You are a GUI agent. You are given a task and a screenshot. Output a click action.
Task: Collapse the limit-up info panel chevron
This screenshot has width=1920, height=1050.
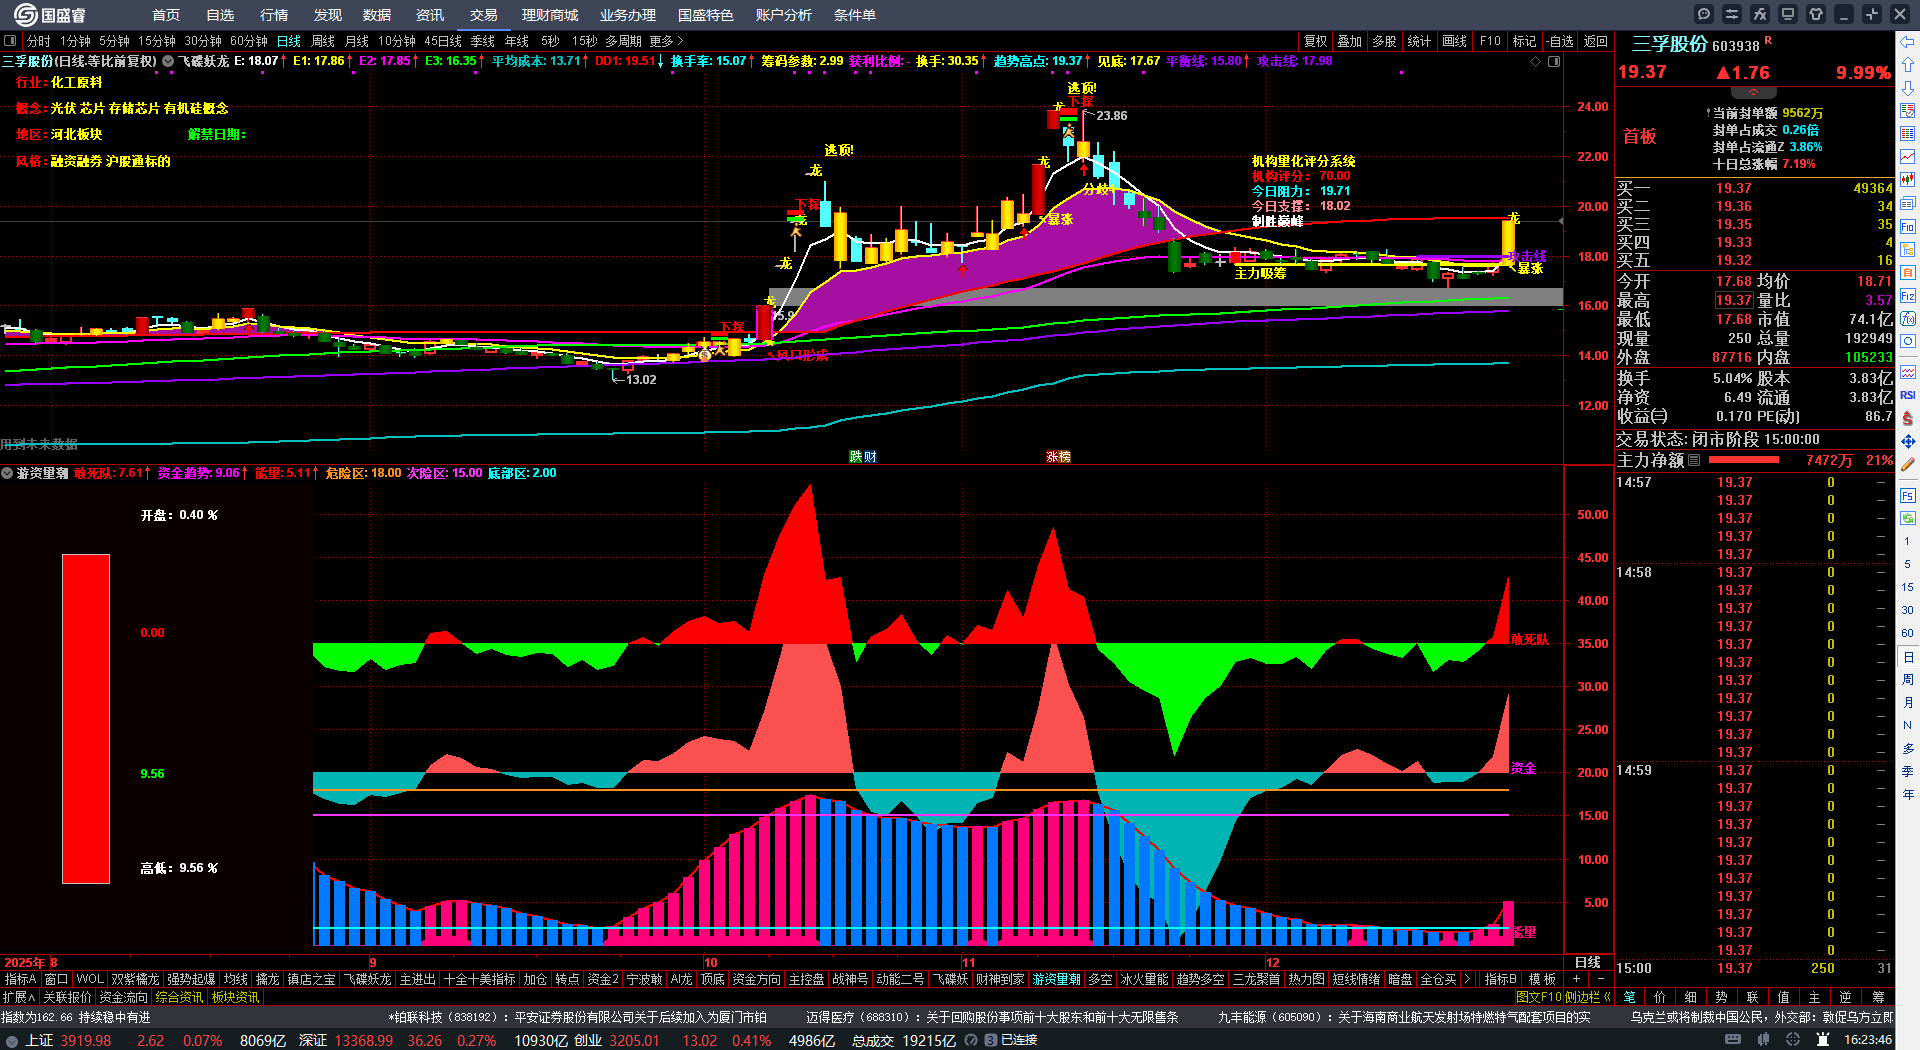pos(1753,92)
